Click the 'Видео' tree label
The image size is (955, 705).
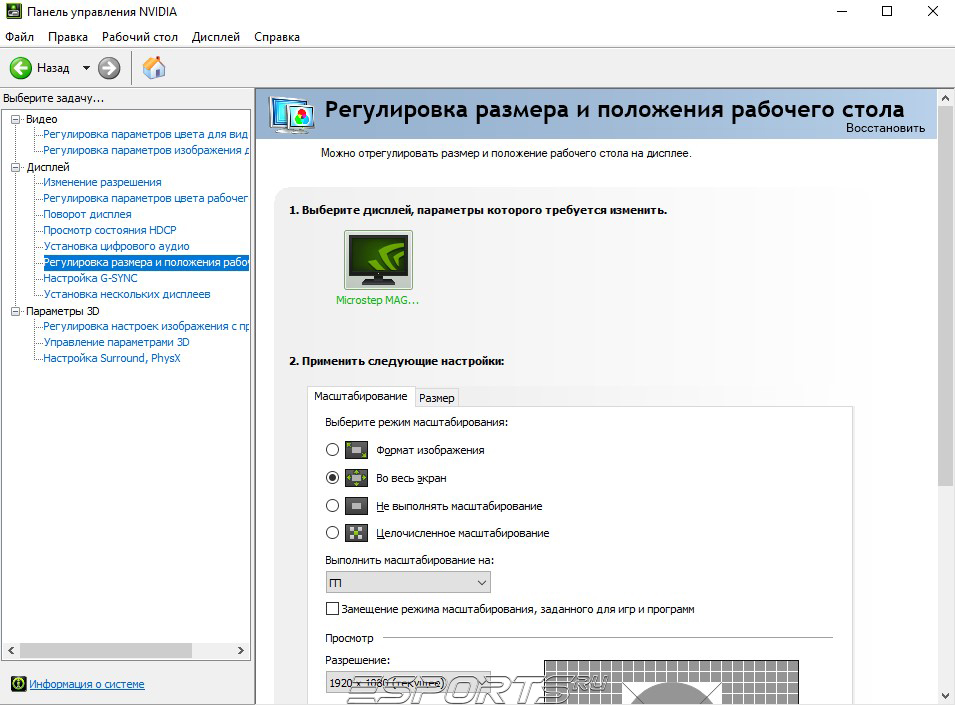click(41, 119)
